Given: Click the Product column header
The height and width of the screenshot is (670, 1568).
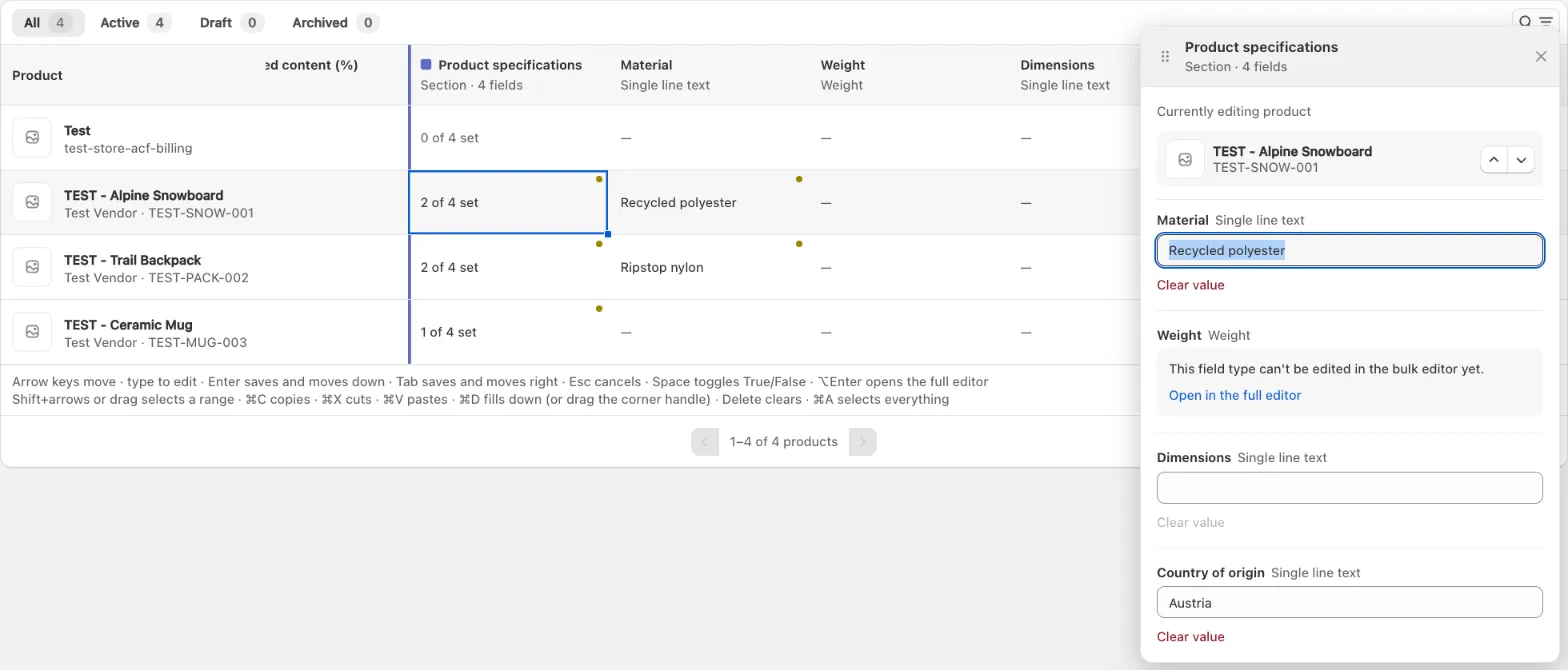Looking at the screenshot, I should coord(37,75).
